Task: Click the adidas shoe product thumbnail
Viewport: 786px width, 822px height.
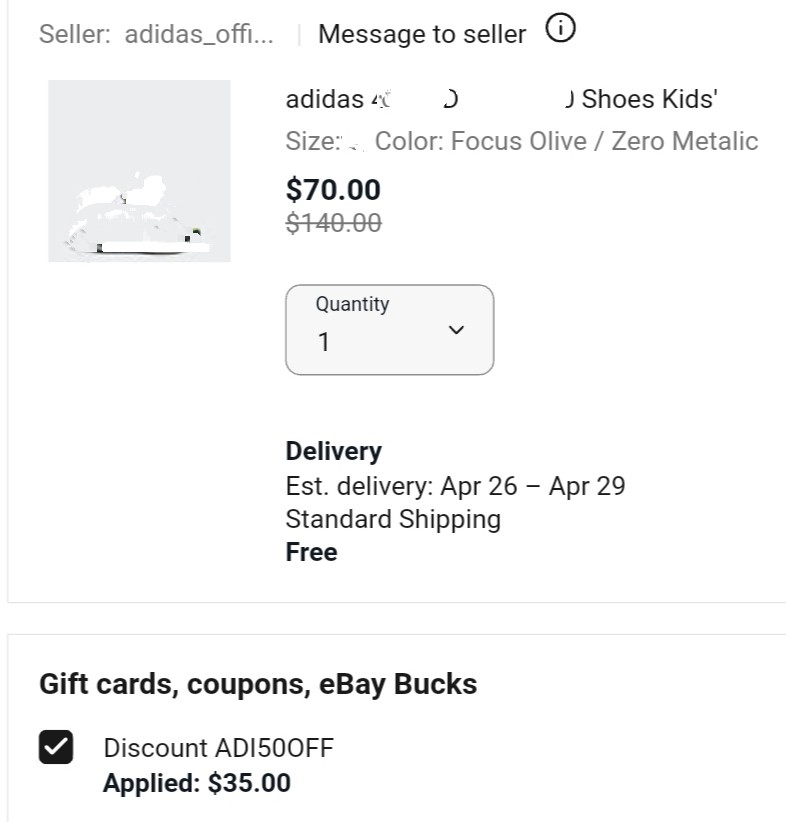Action: pos(139,171)
